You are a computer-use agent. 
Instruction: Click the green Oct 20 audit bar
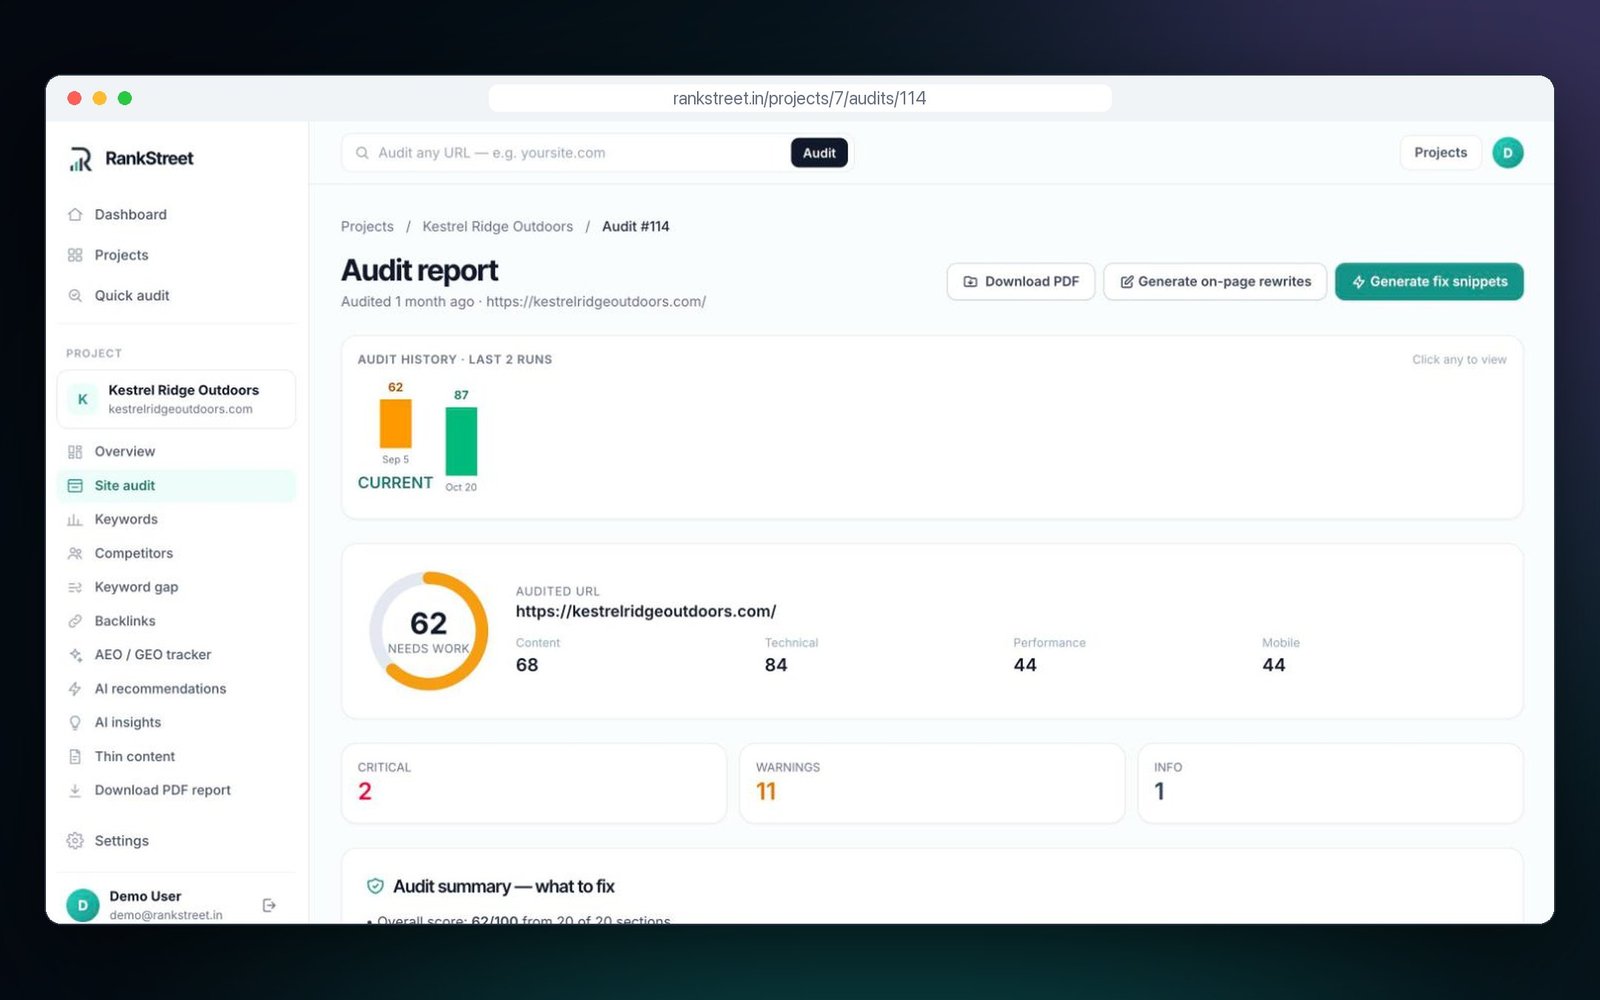(x=461, y=441)
